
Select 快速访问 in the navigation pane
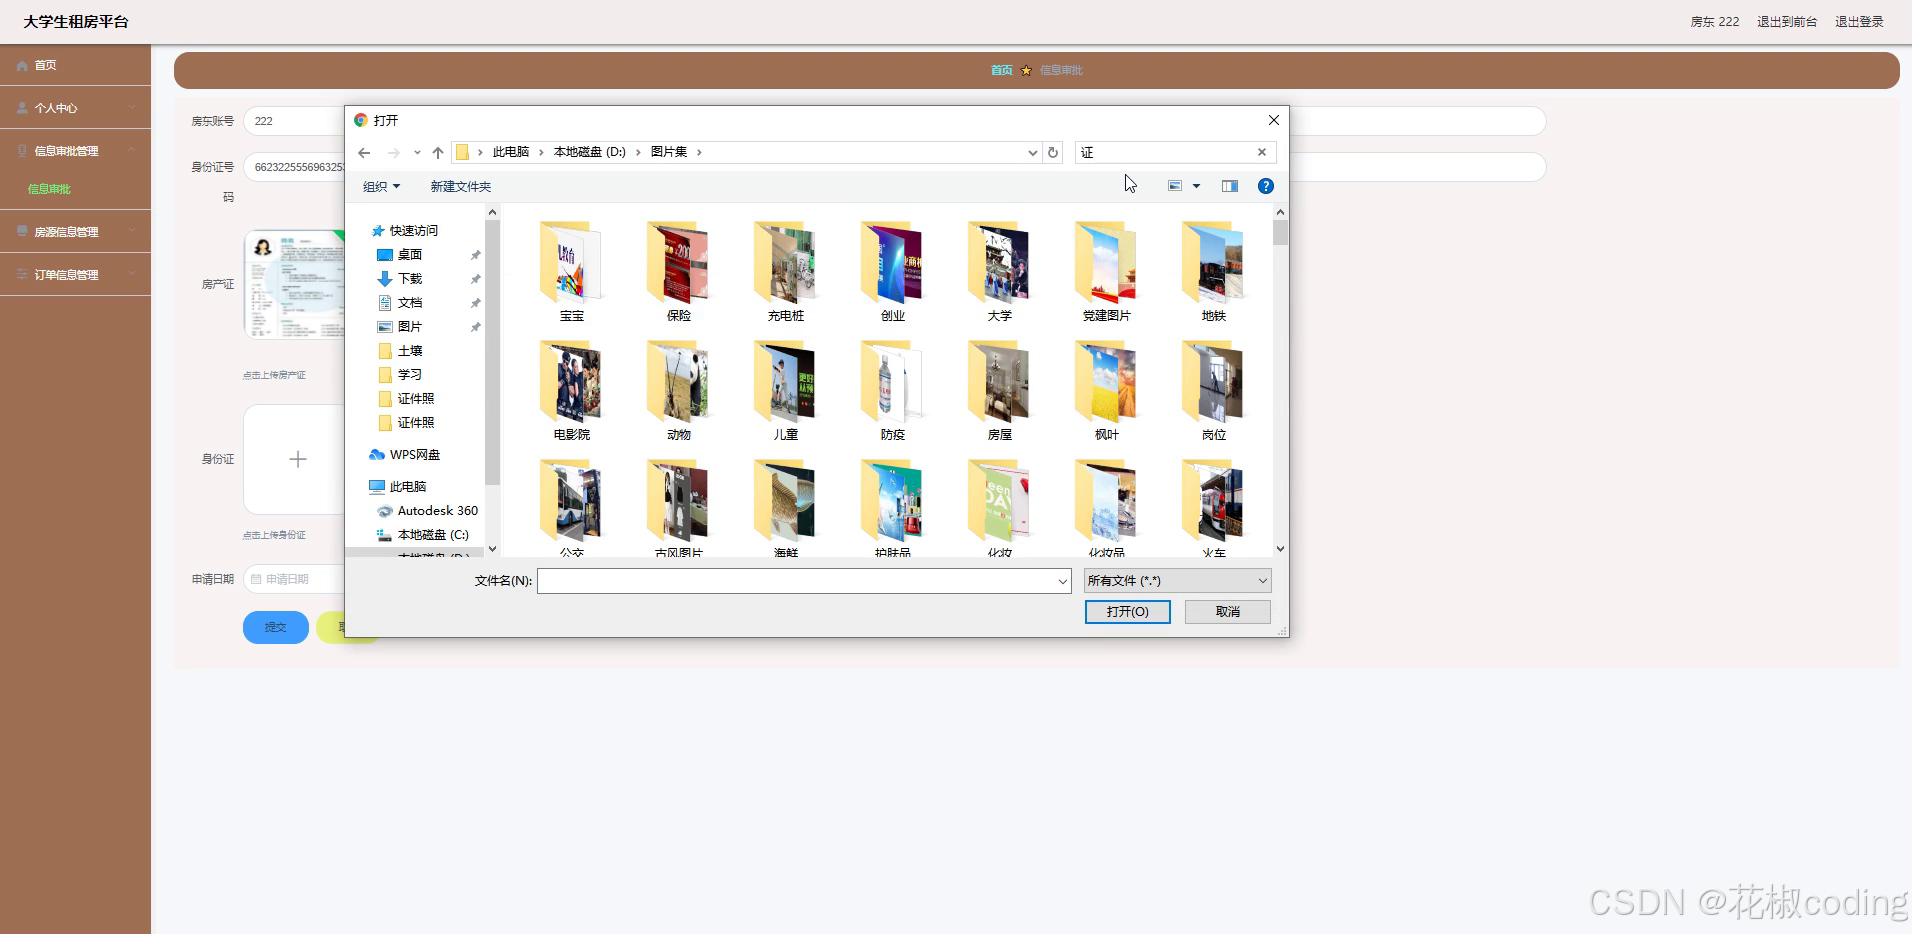coord(413,231)
